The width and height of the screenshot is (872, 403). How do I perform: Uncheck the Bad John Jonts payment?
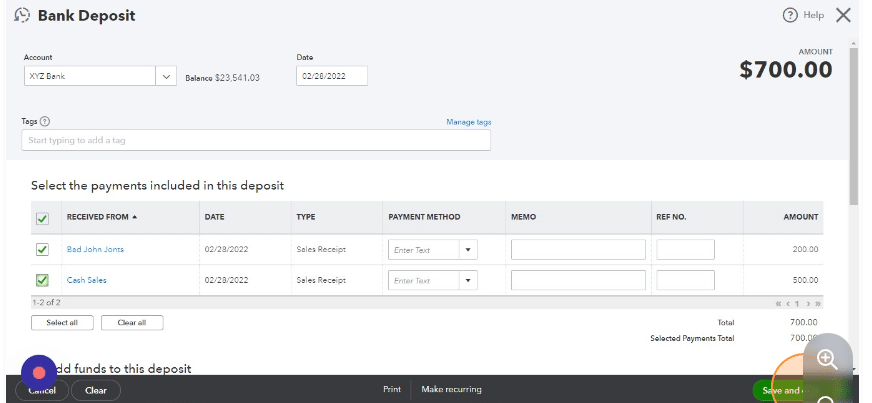pyautogui.click(x=42, y=250)
